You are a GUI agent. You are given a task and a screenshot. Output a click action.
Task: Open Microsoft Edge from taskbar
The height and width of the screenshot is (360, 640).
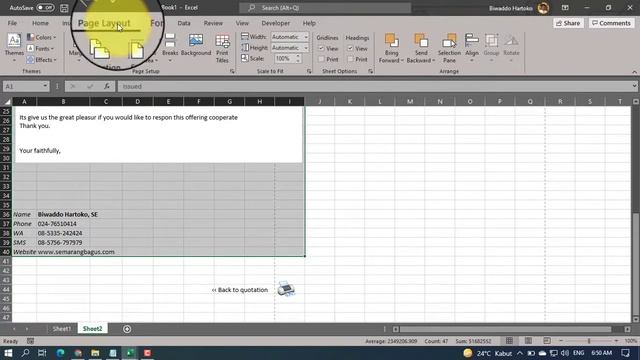point(60,353)
